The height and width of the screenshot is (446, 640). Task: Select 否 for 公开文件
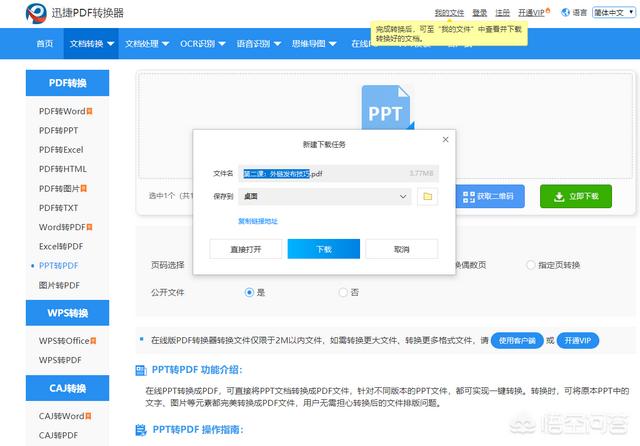[343, 293]
